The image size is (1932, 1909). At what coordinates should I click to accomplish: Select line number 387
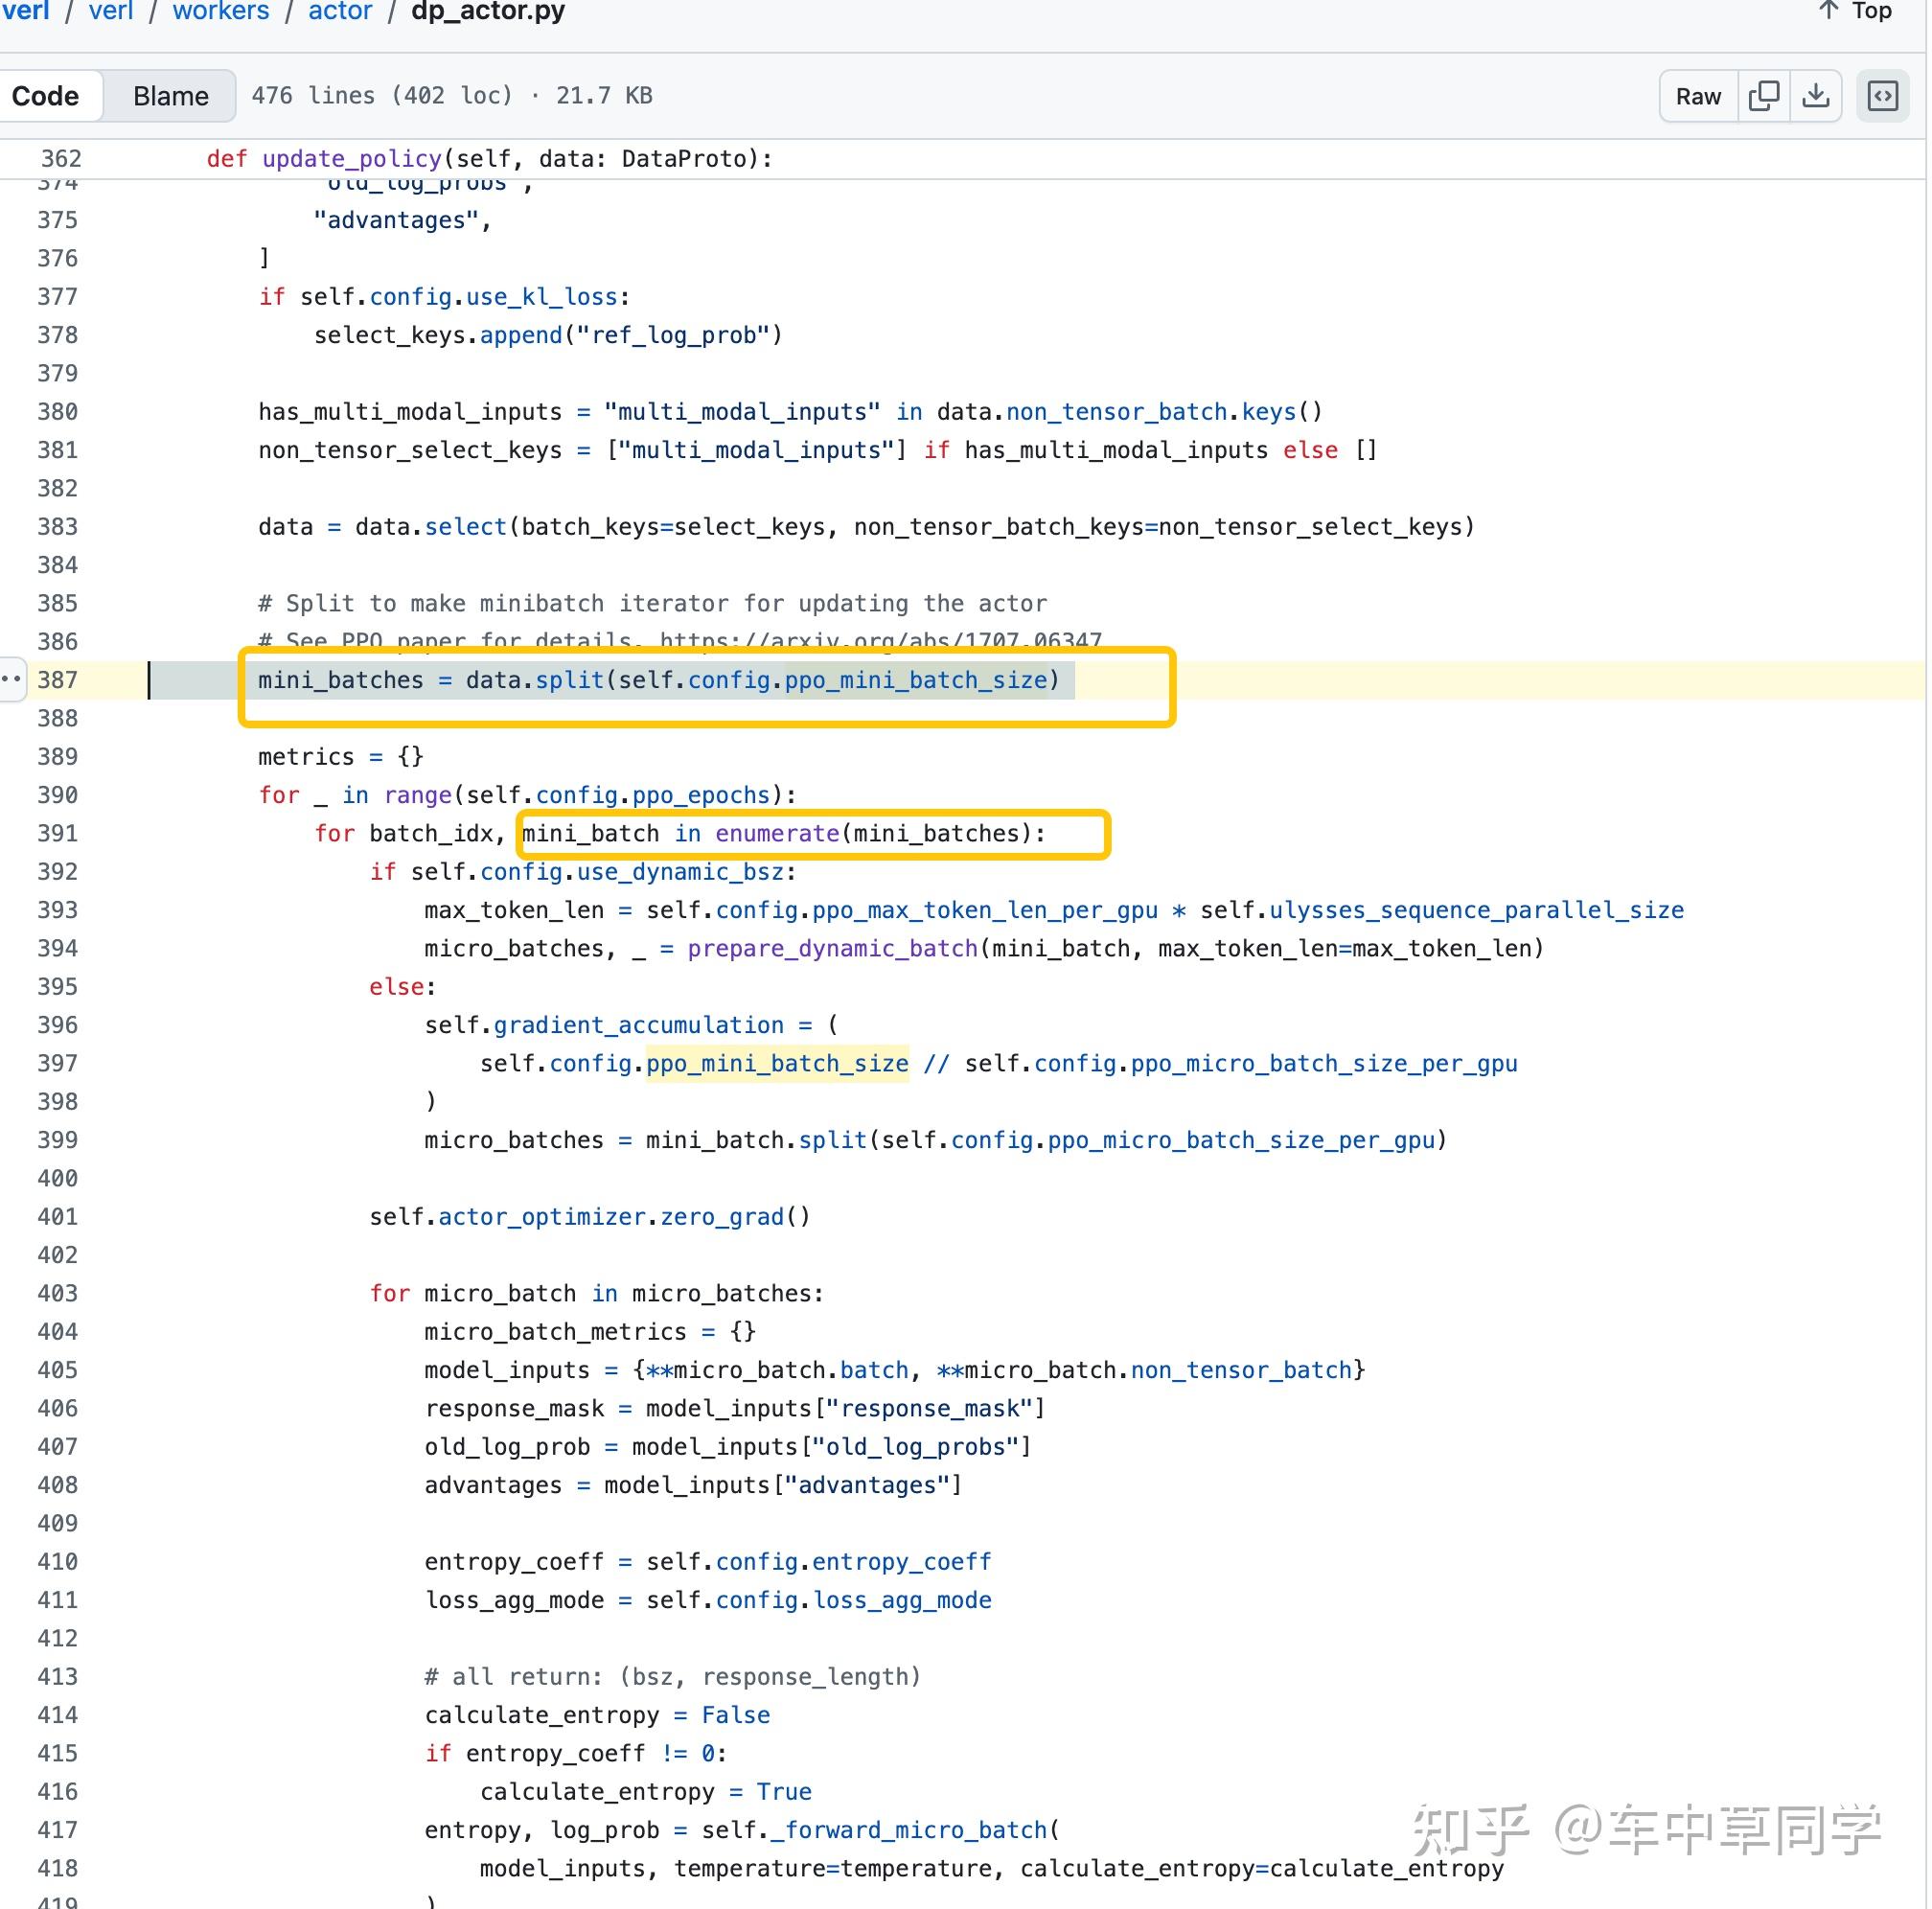58,681
